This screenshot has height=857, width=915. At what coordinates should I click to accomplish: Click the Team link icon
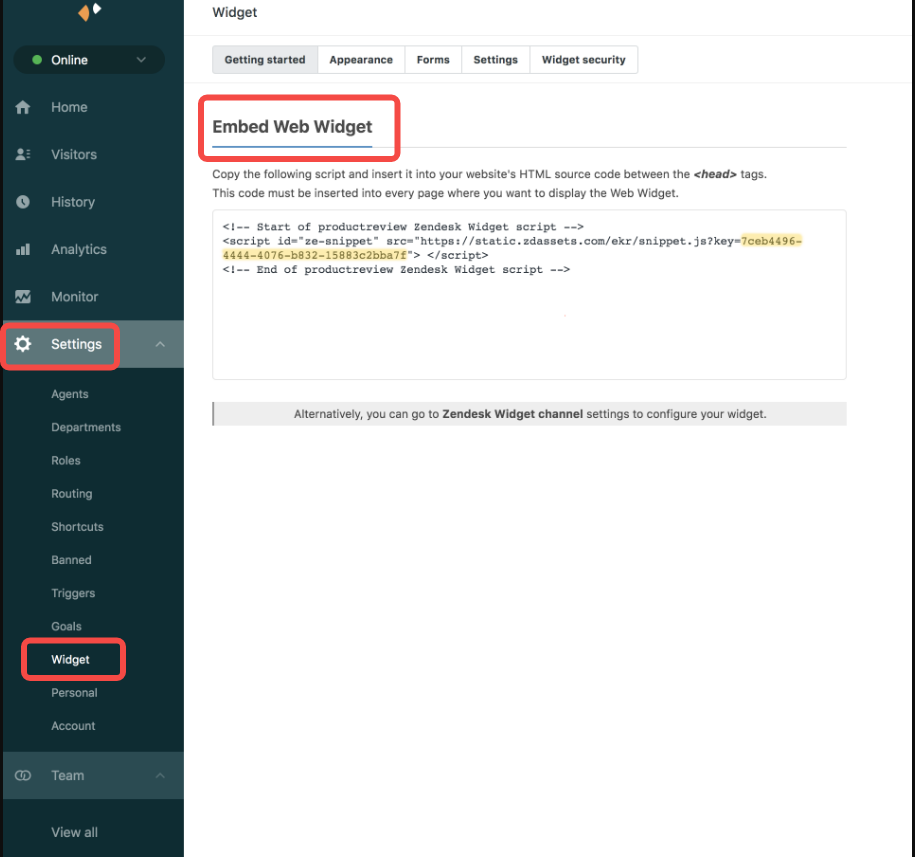tap(23, 775)
